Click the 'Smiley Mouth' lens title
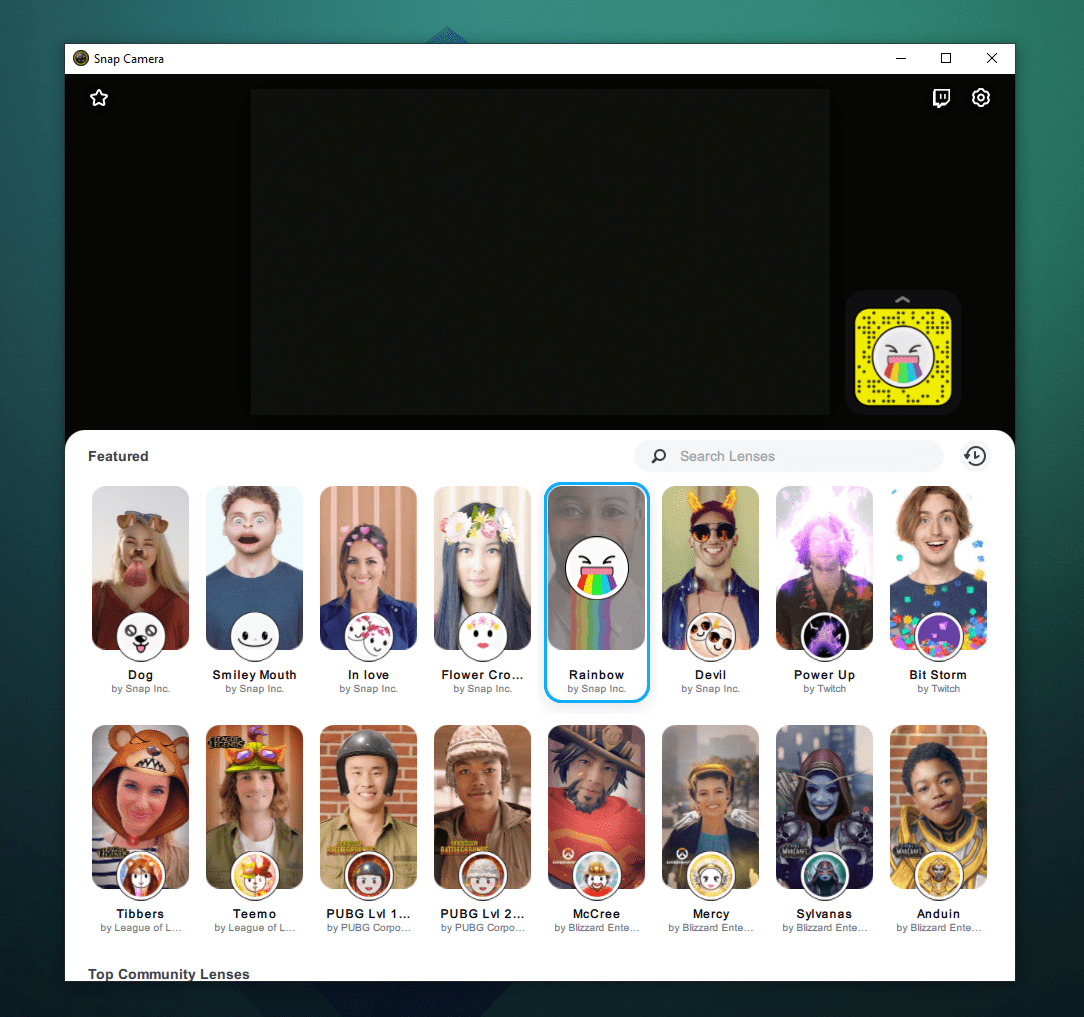This screenshot has height=1017, width=1084. tap(254, 675)
